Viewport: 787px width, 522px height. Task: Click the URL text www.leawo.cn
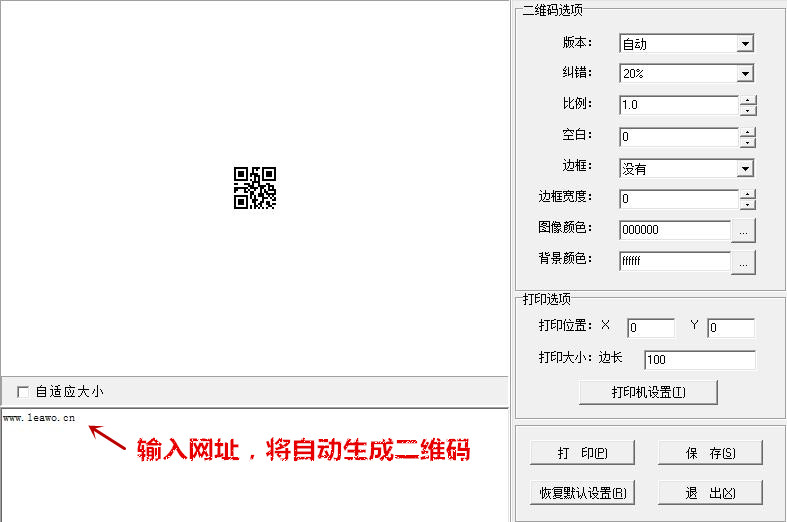pos(39,418)
